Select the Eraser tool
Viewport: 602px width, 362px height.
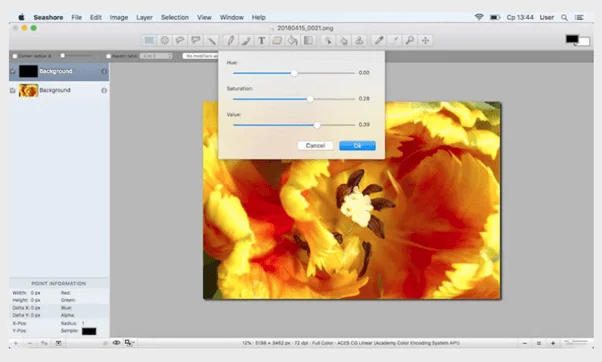coord(277,40)
